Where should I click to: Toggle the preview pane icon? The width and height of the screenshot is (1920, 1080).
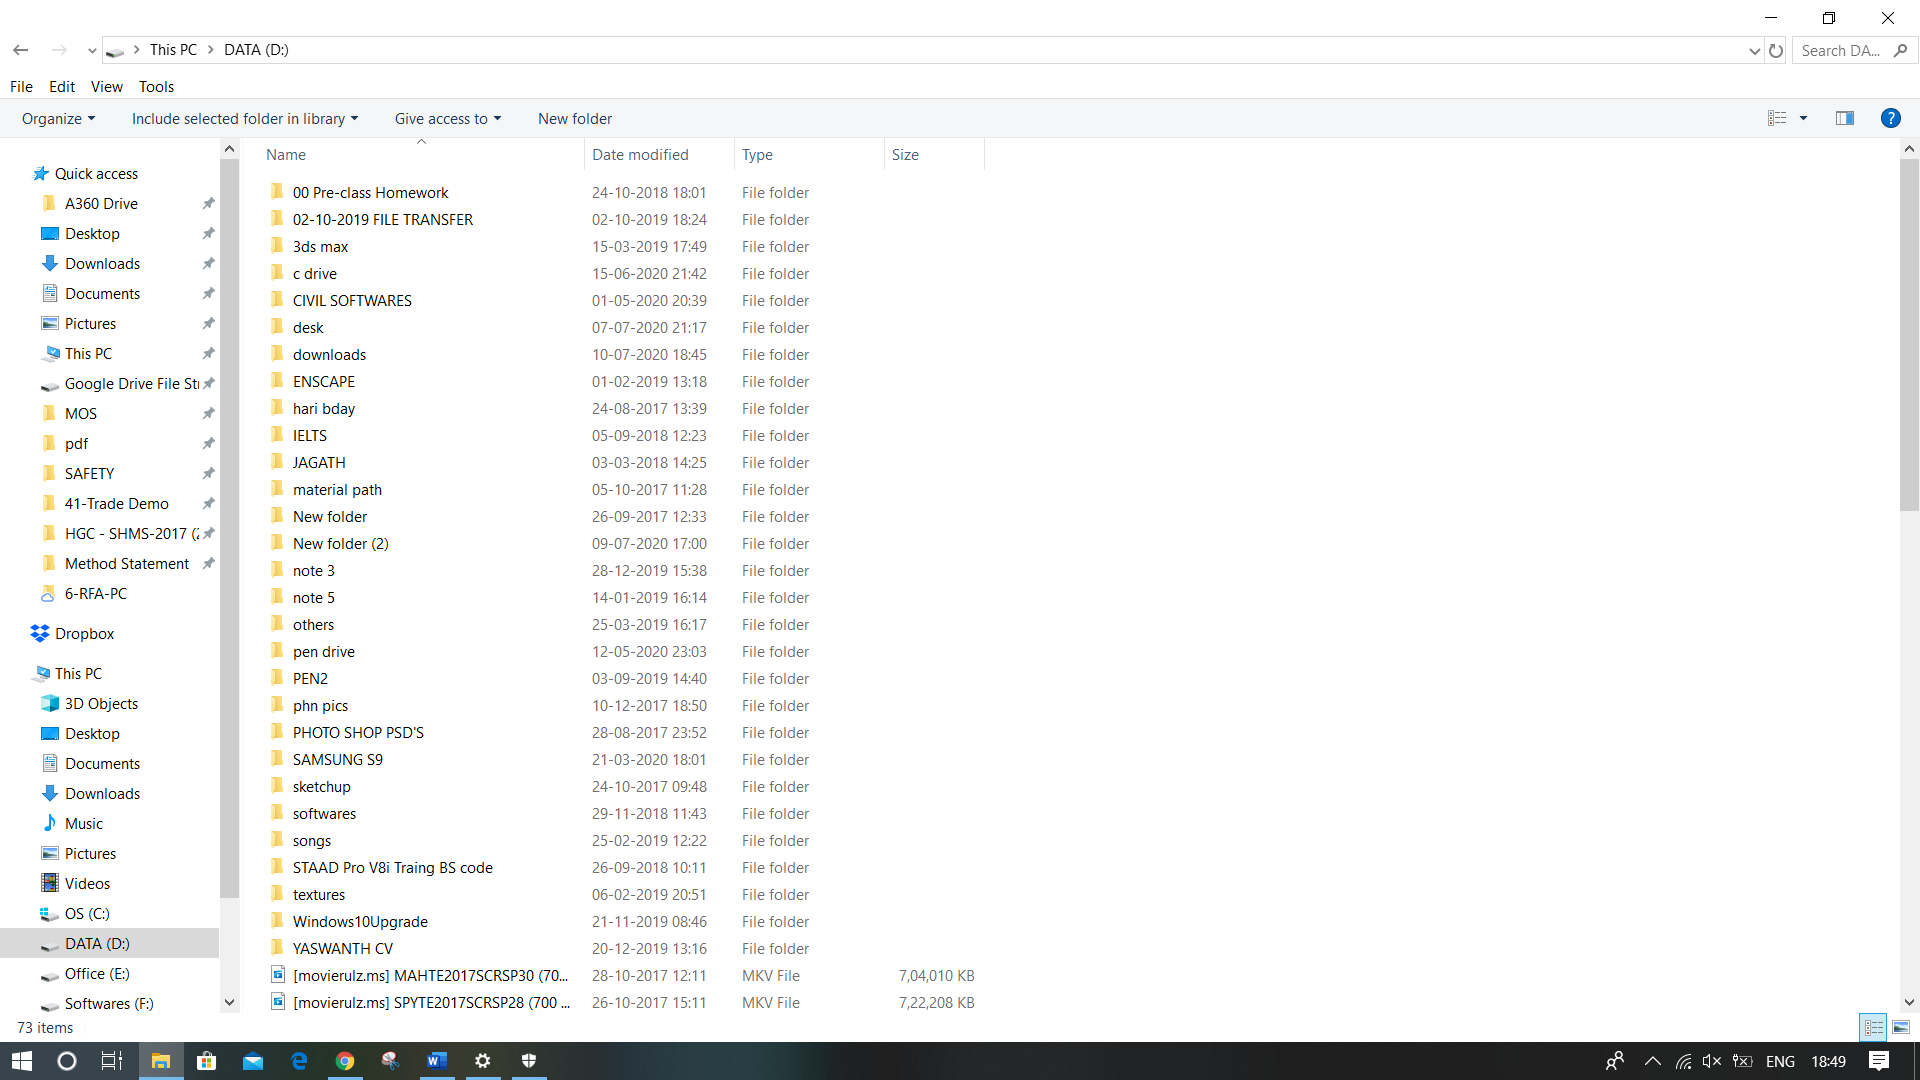1845,118
